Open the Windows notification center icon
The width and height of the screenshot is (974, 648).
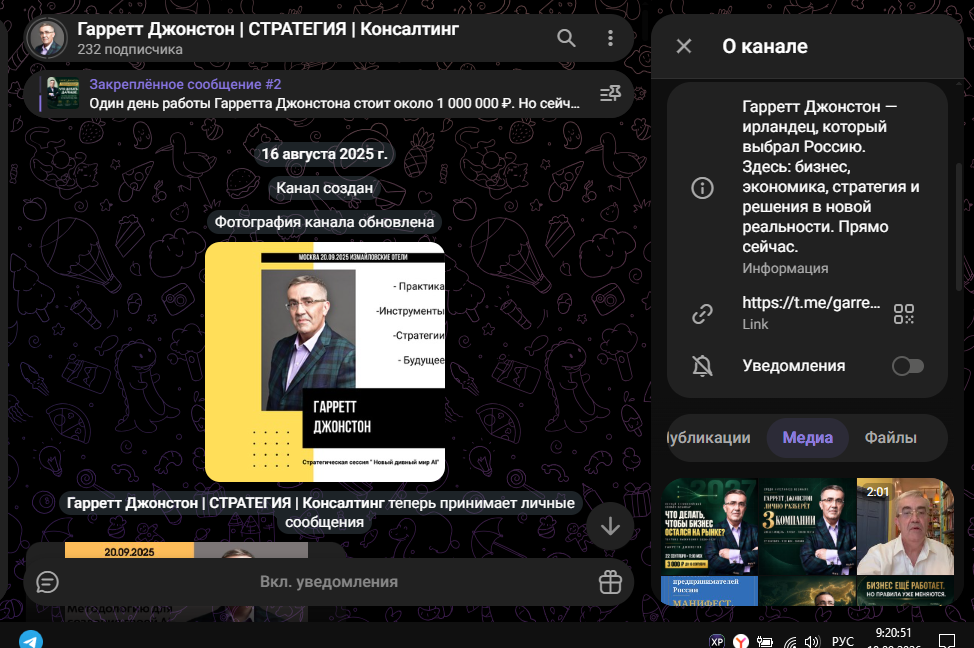pos(946,641)
